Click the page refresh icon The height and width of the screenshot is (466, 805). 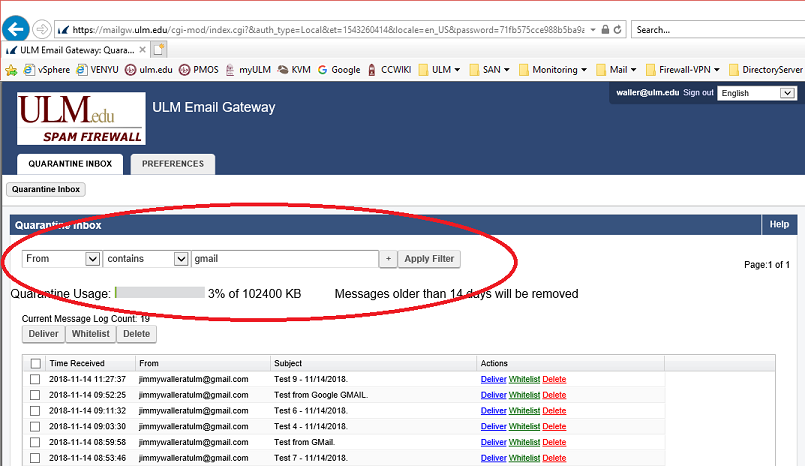point(618,30)
